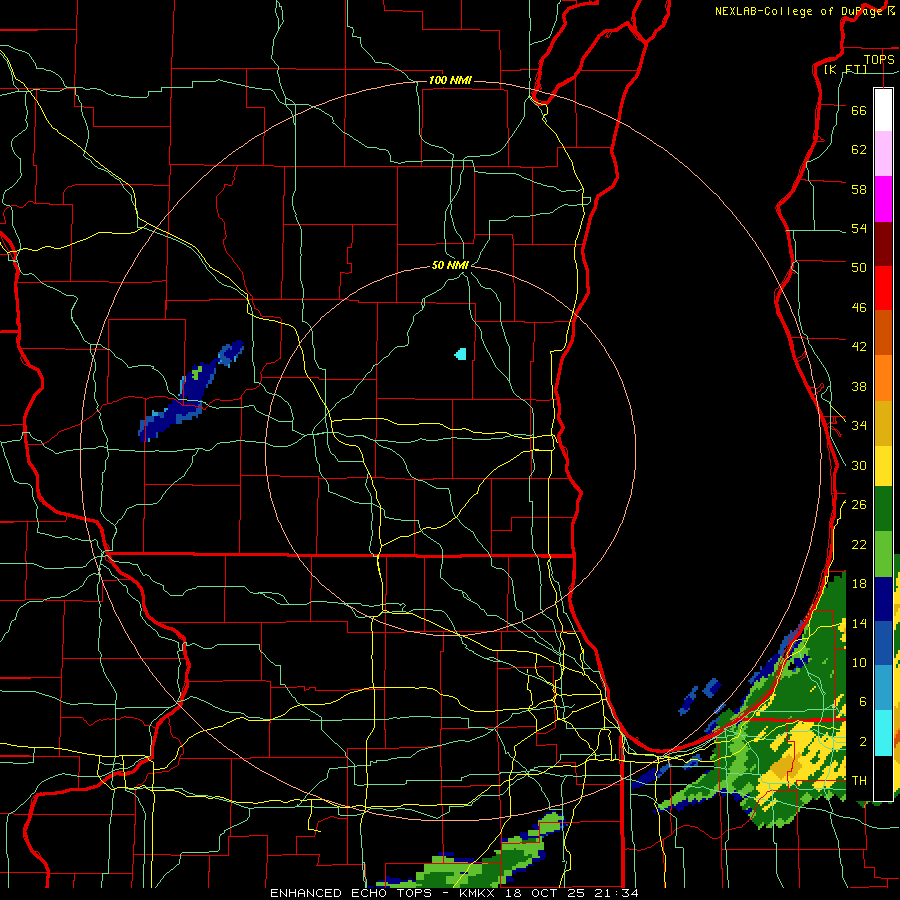Click the legend value '6'
The width and height of the screenshot is (900, 900).
click(863, 701)
